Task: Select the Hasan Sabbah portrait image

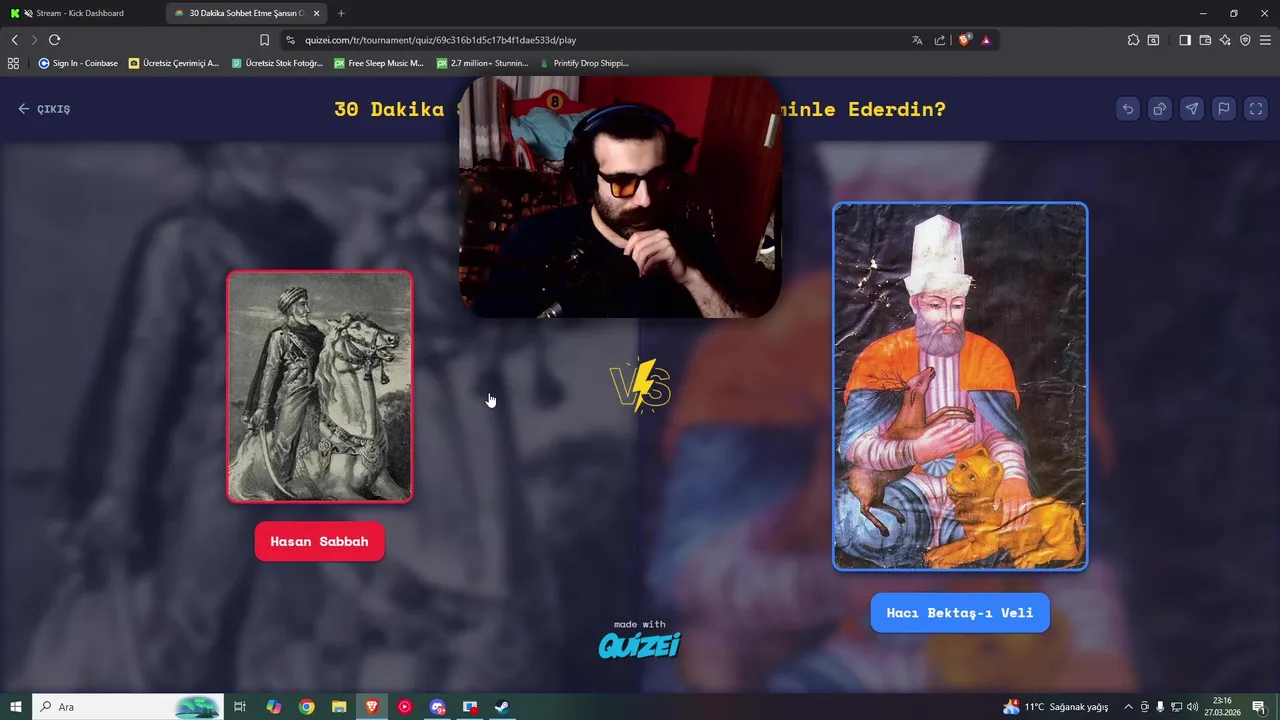Action: (x=319, y=386)
